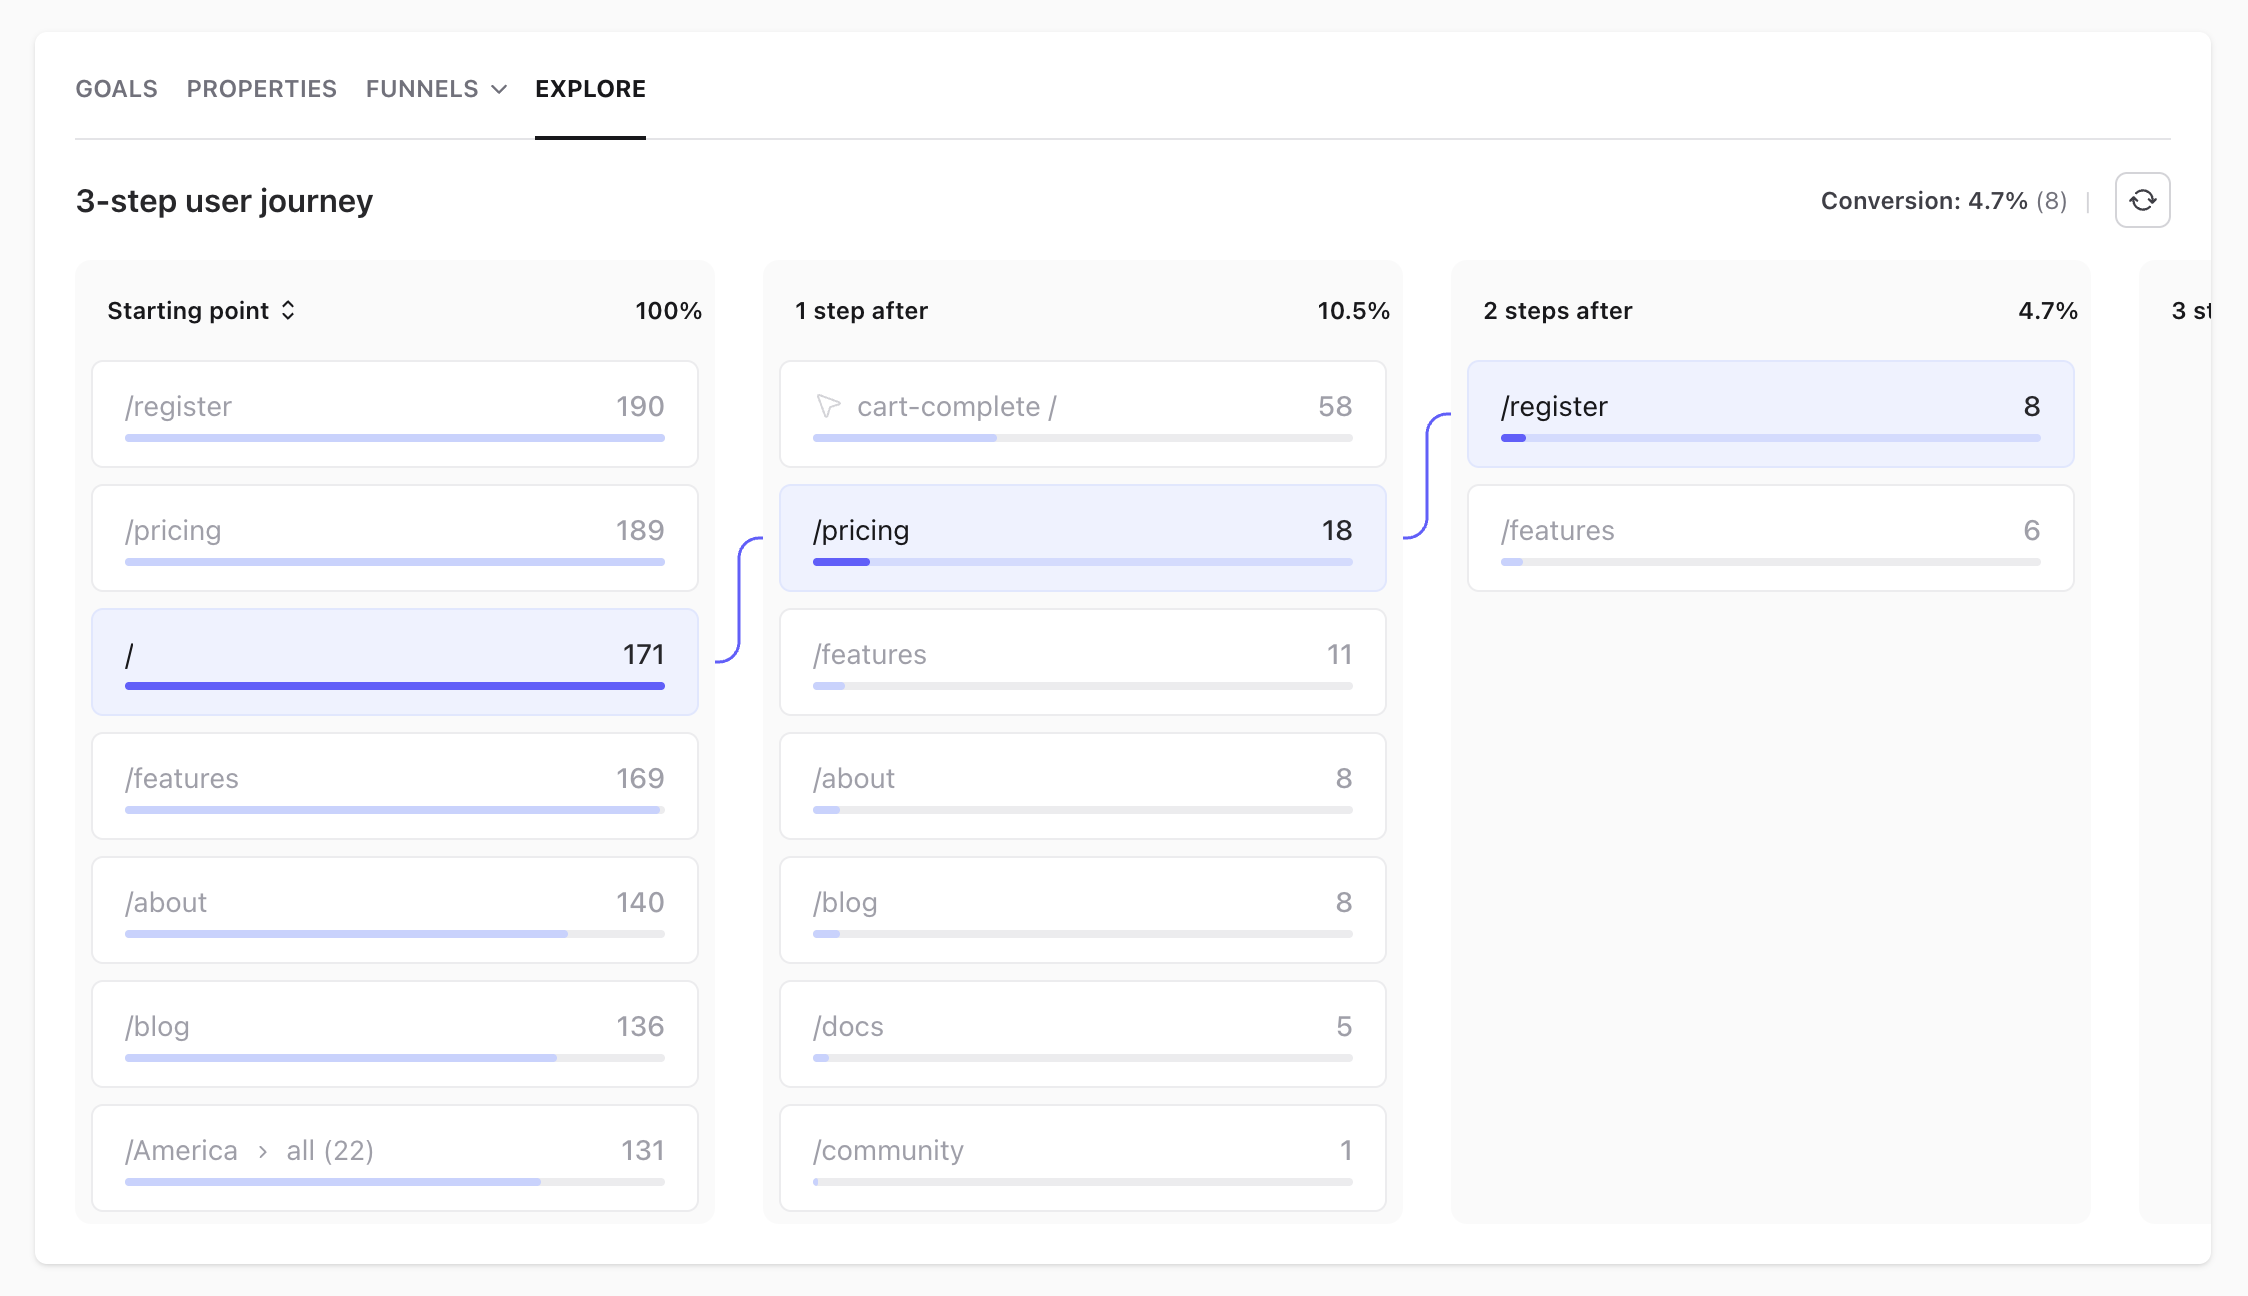Switch to the Properties tab

pos(261,89)
